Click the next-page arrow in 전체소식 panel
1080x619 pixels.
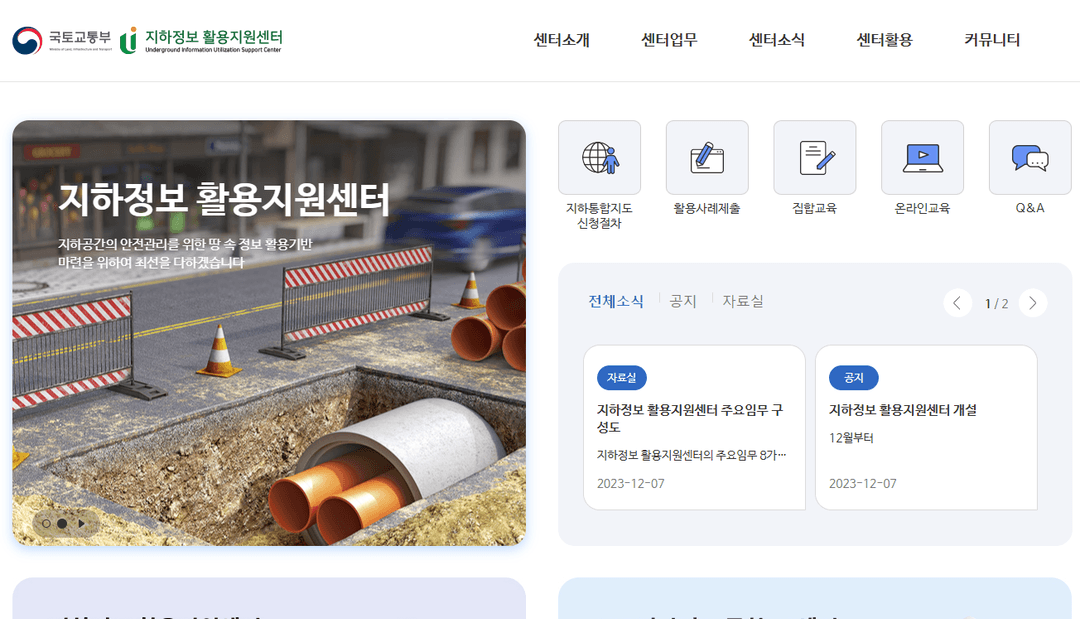pyautogui.click(x=1033, y=302)
